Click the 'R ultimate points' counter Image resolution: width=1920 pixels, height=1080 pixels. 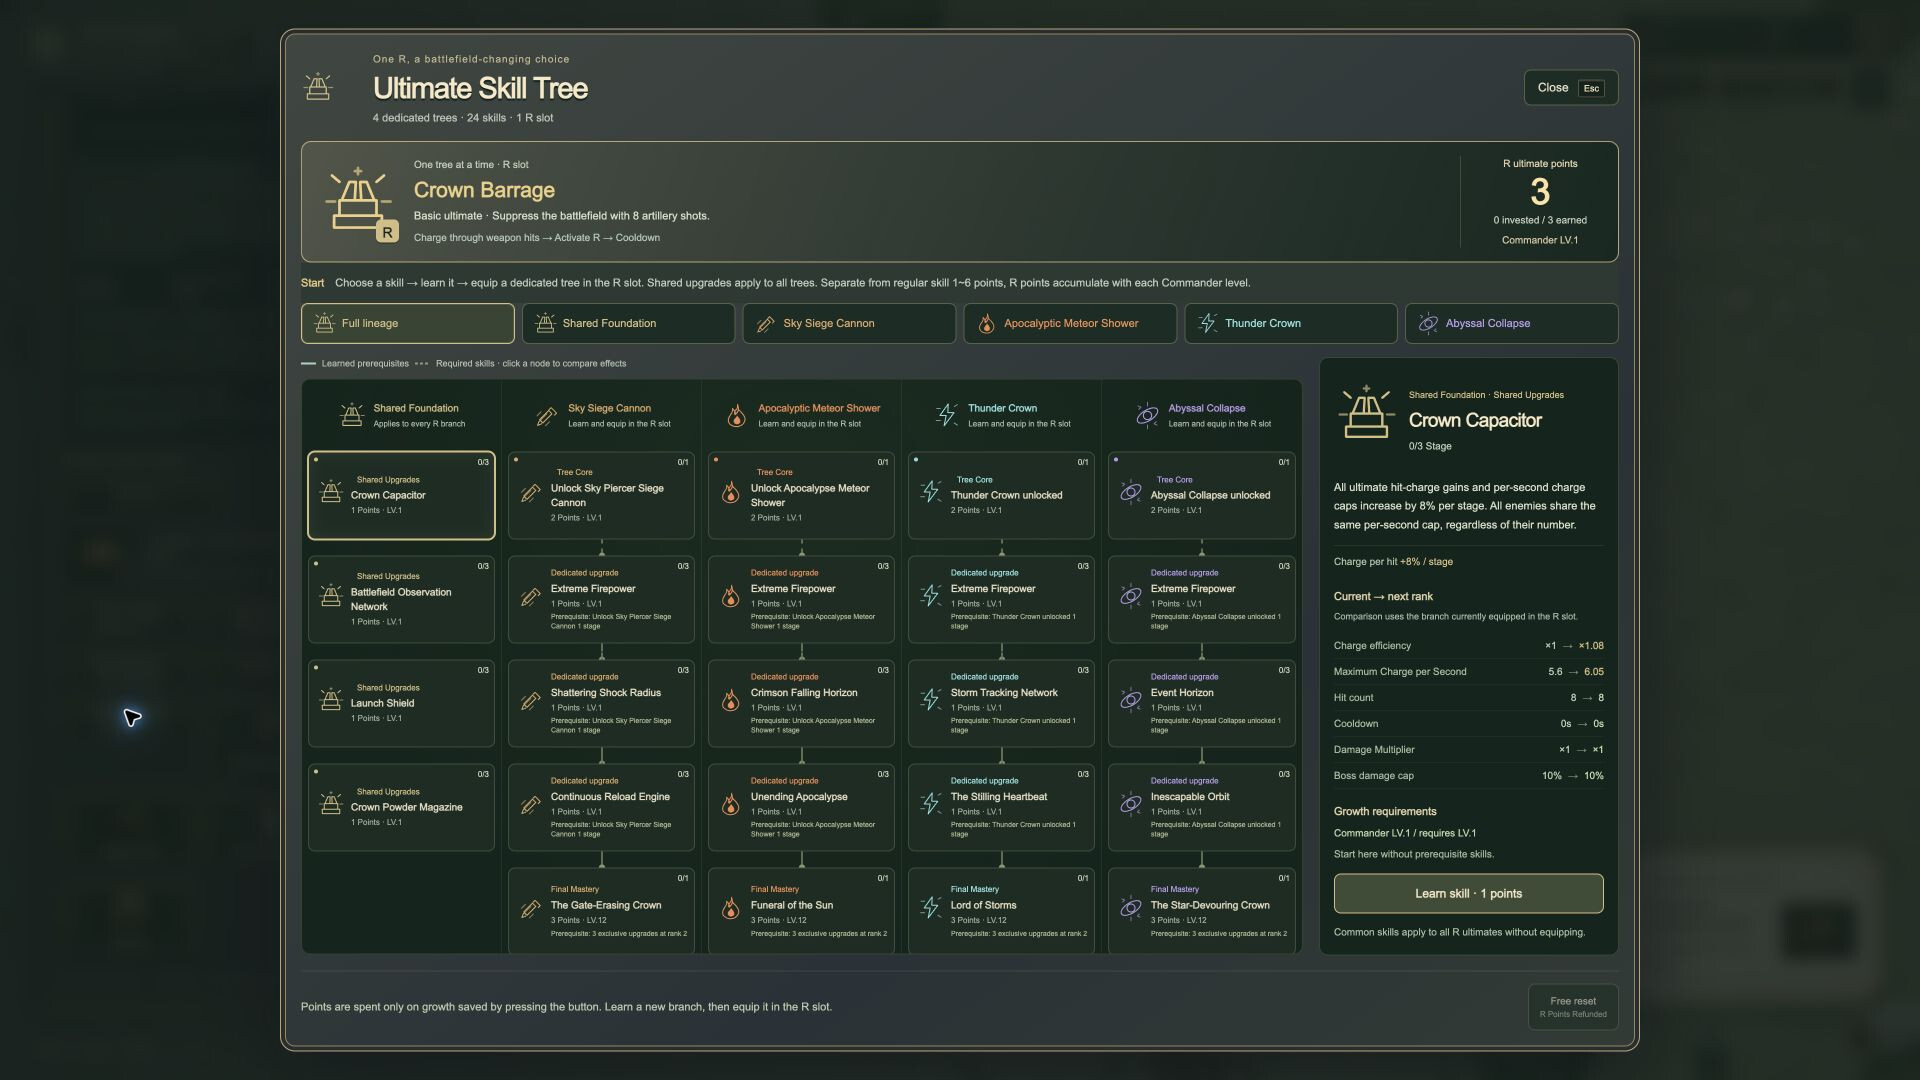tap(1540, 202)
